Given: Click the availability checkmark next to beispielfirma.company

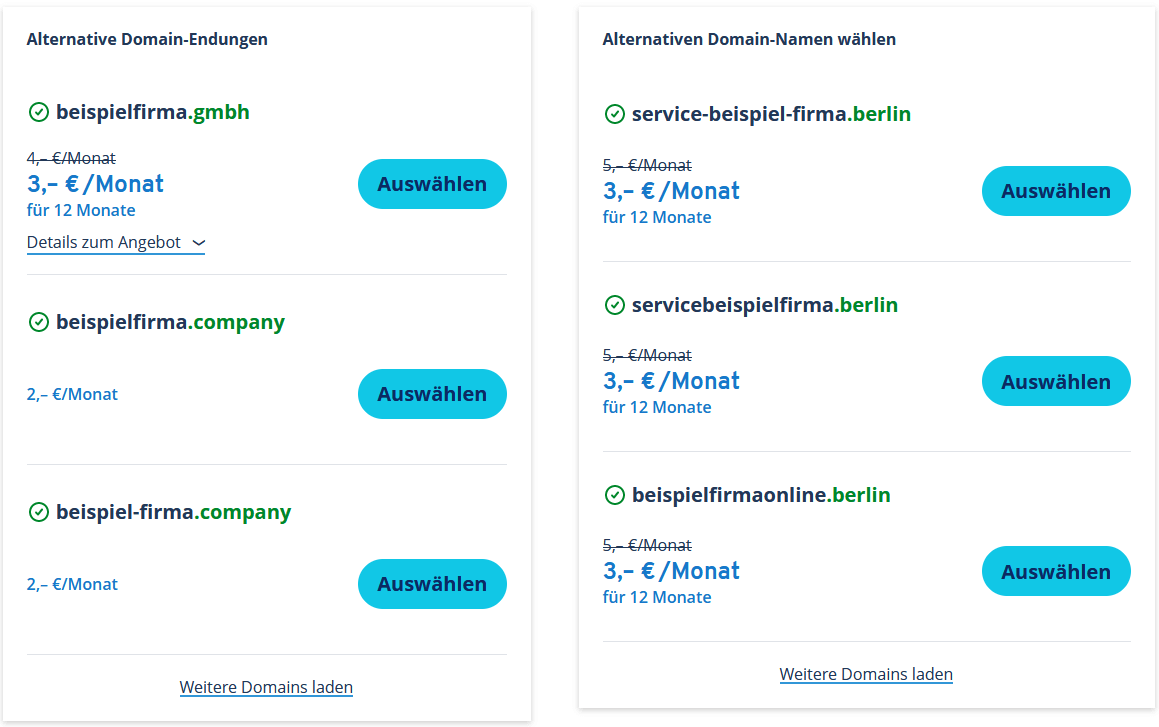Looking at the screenshot, I should 38,322.
